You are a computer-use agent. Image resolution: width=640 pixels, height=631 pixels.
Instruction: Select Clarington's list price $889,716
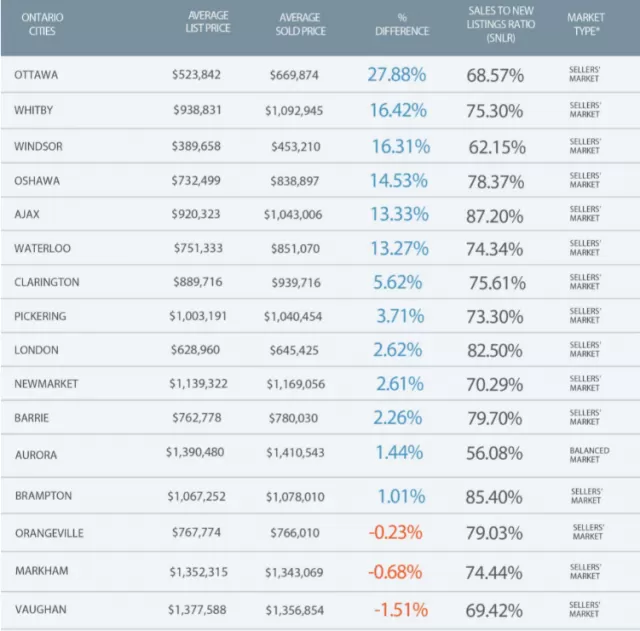(x=198, y=282)
